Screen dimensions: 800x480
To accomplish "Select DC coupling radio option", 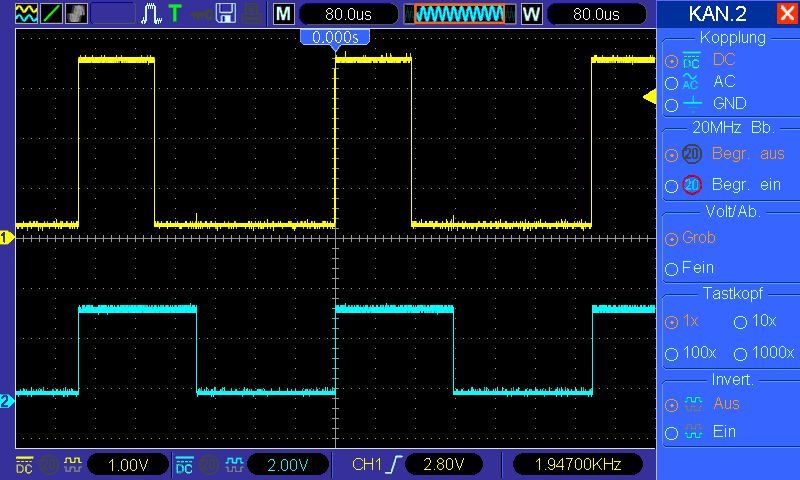I will (x=671, y=60).
